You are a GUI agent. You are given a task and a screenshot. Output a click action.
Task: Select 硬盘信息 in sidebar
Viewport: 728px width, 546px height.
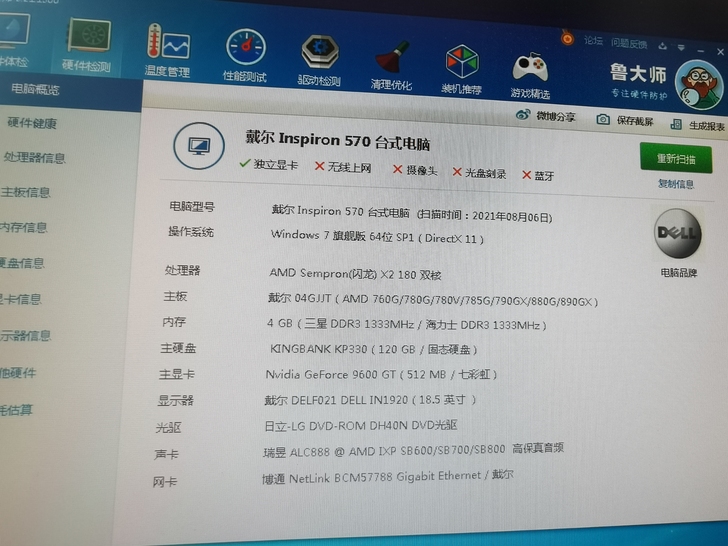point(22,263)
